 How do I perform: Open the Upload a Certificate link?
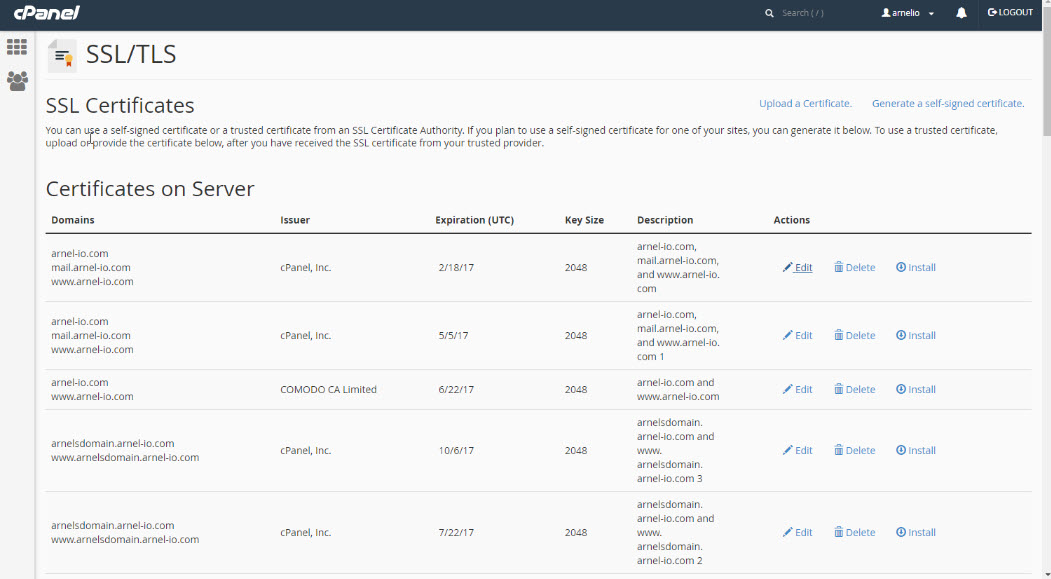pos(805,104)
